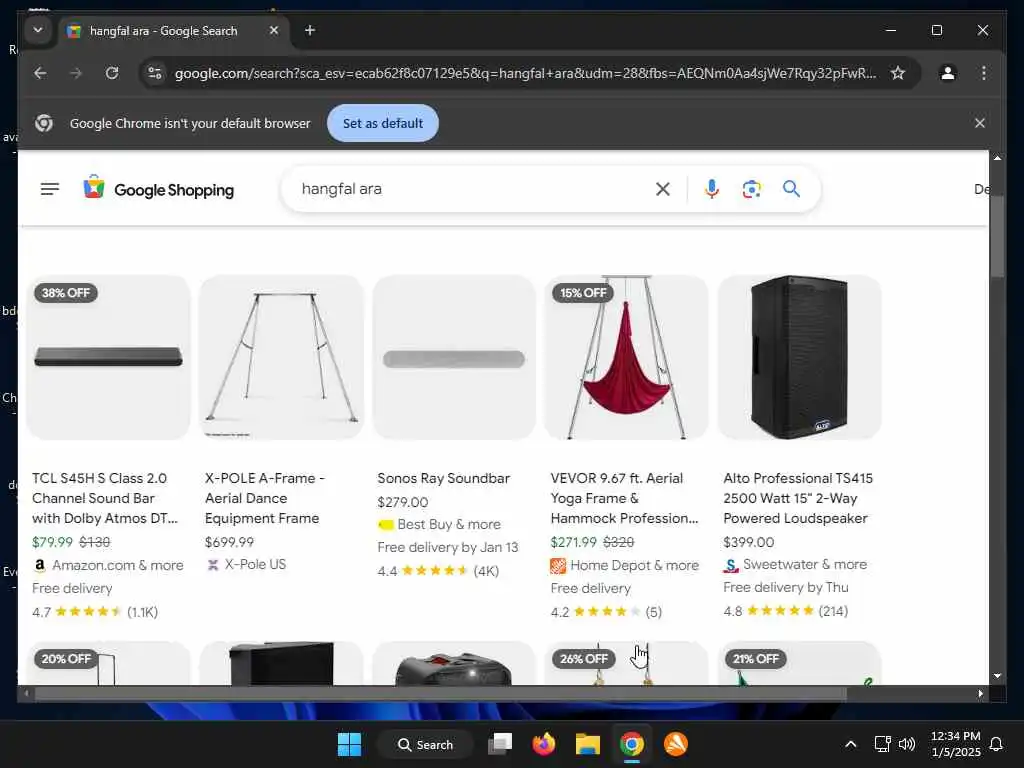The height and width of the screenshot is (768, 1024).
Task: Reload the page using refresh icon
Action: (x=112, y=73)
